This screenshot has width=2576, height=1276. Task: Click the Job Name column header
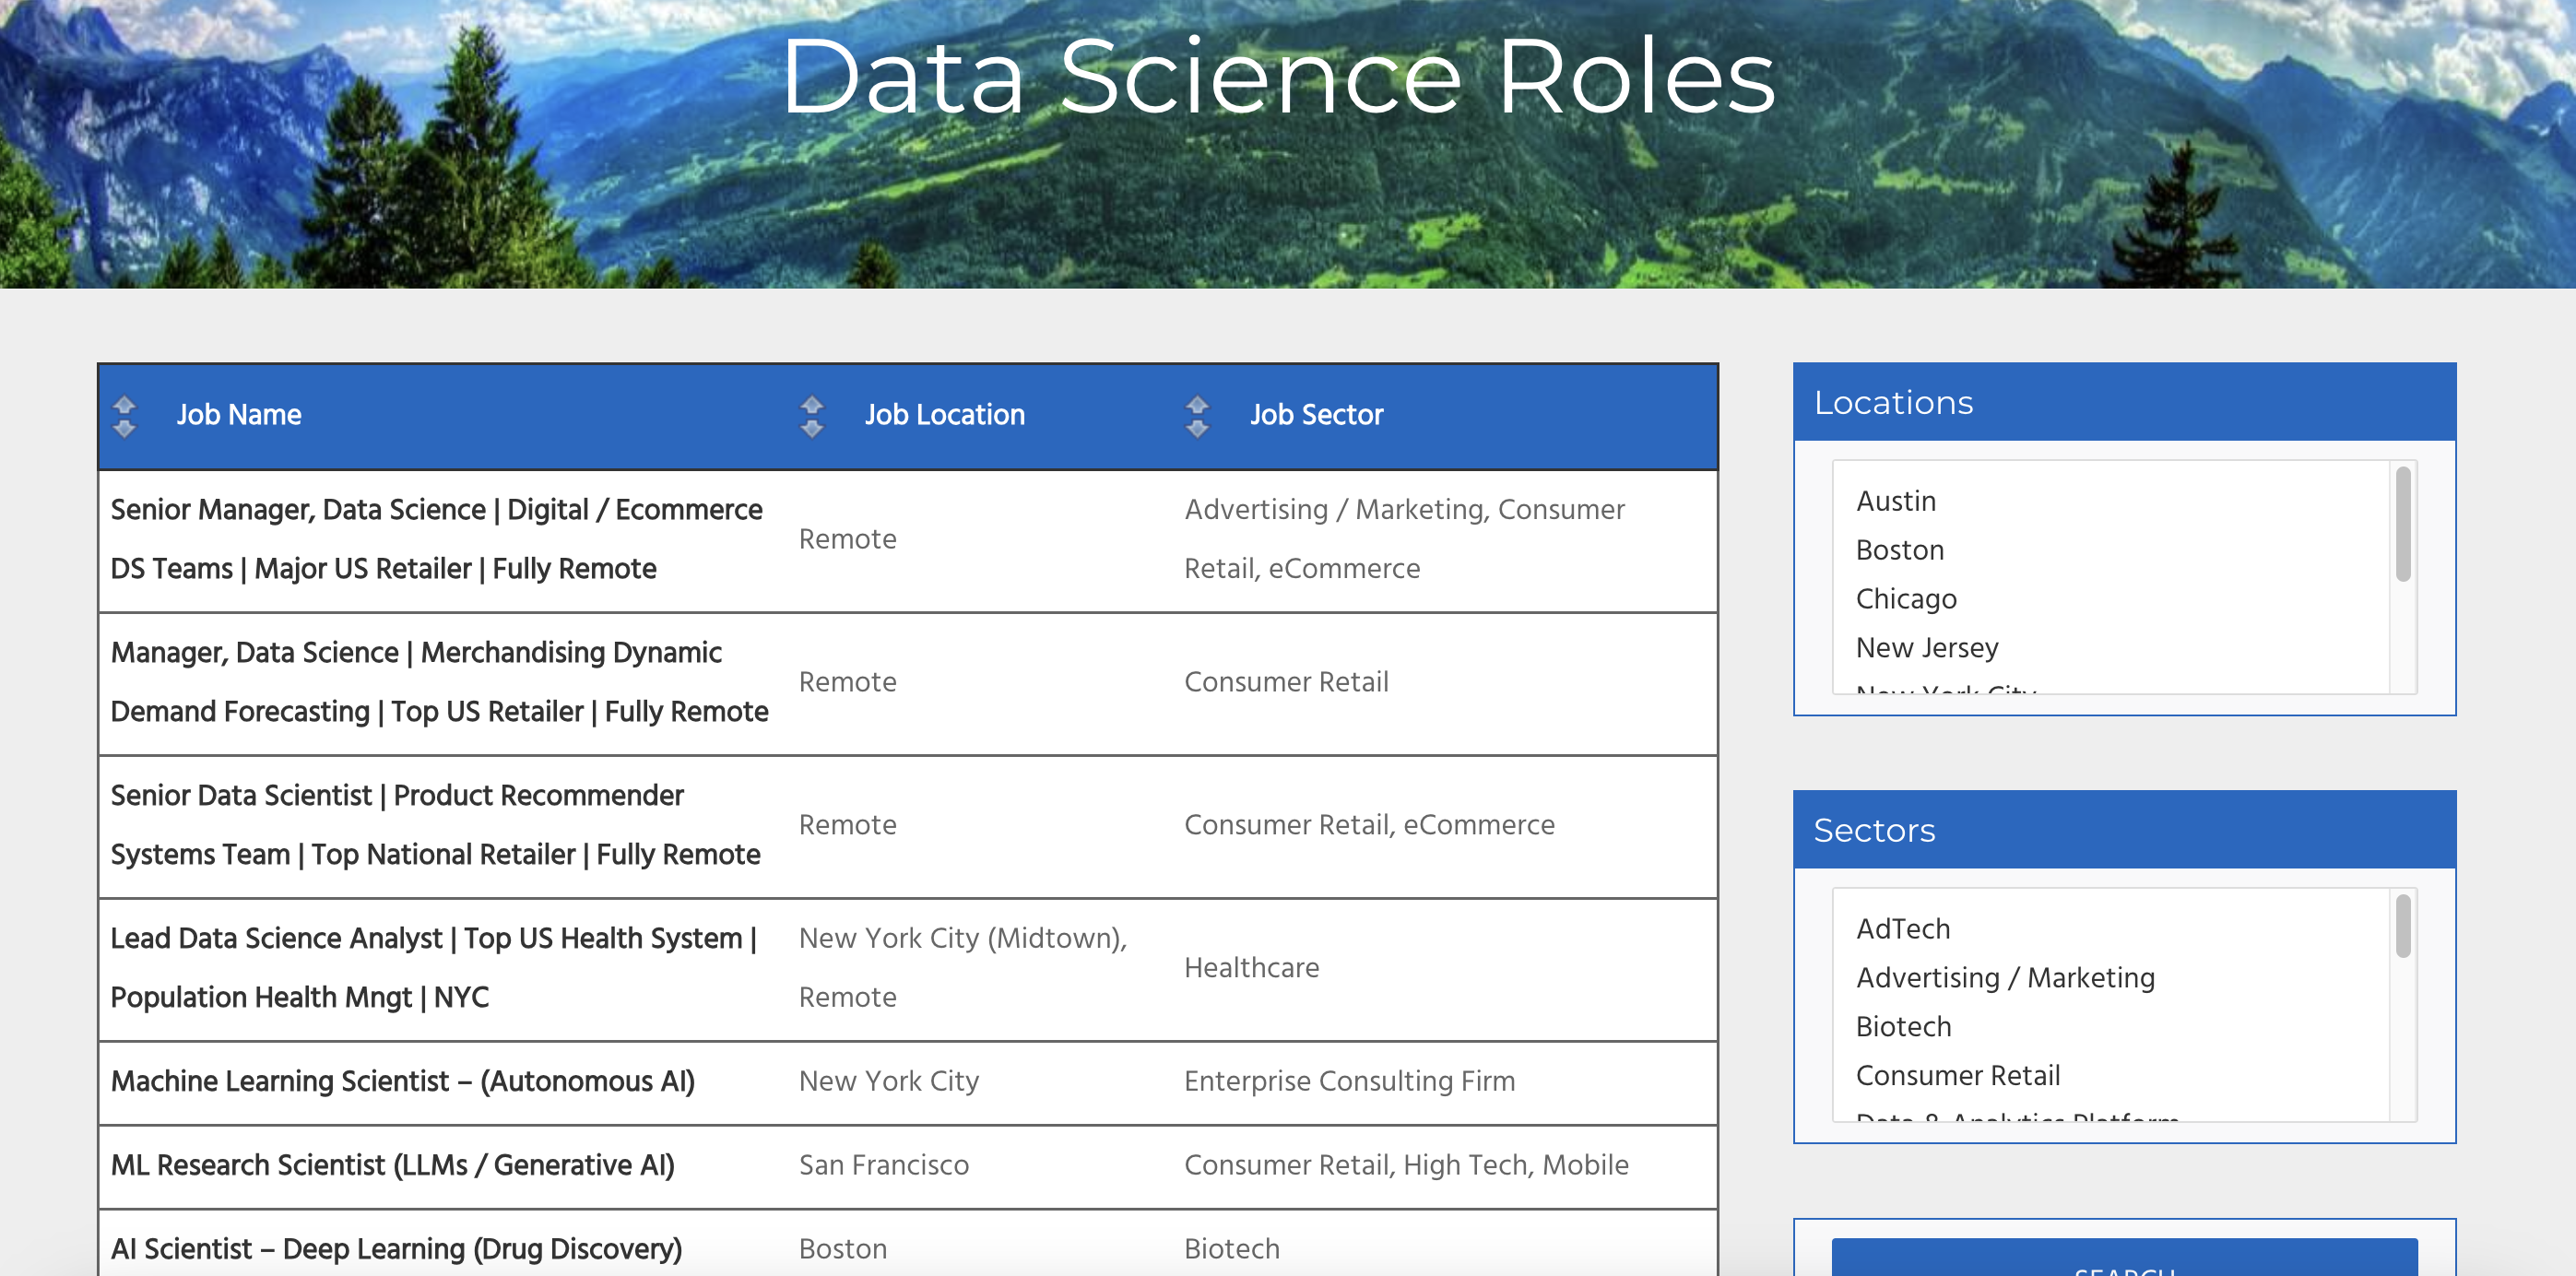point(240,415)
